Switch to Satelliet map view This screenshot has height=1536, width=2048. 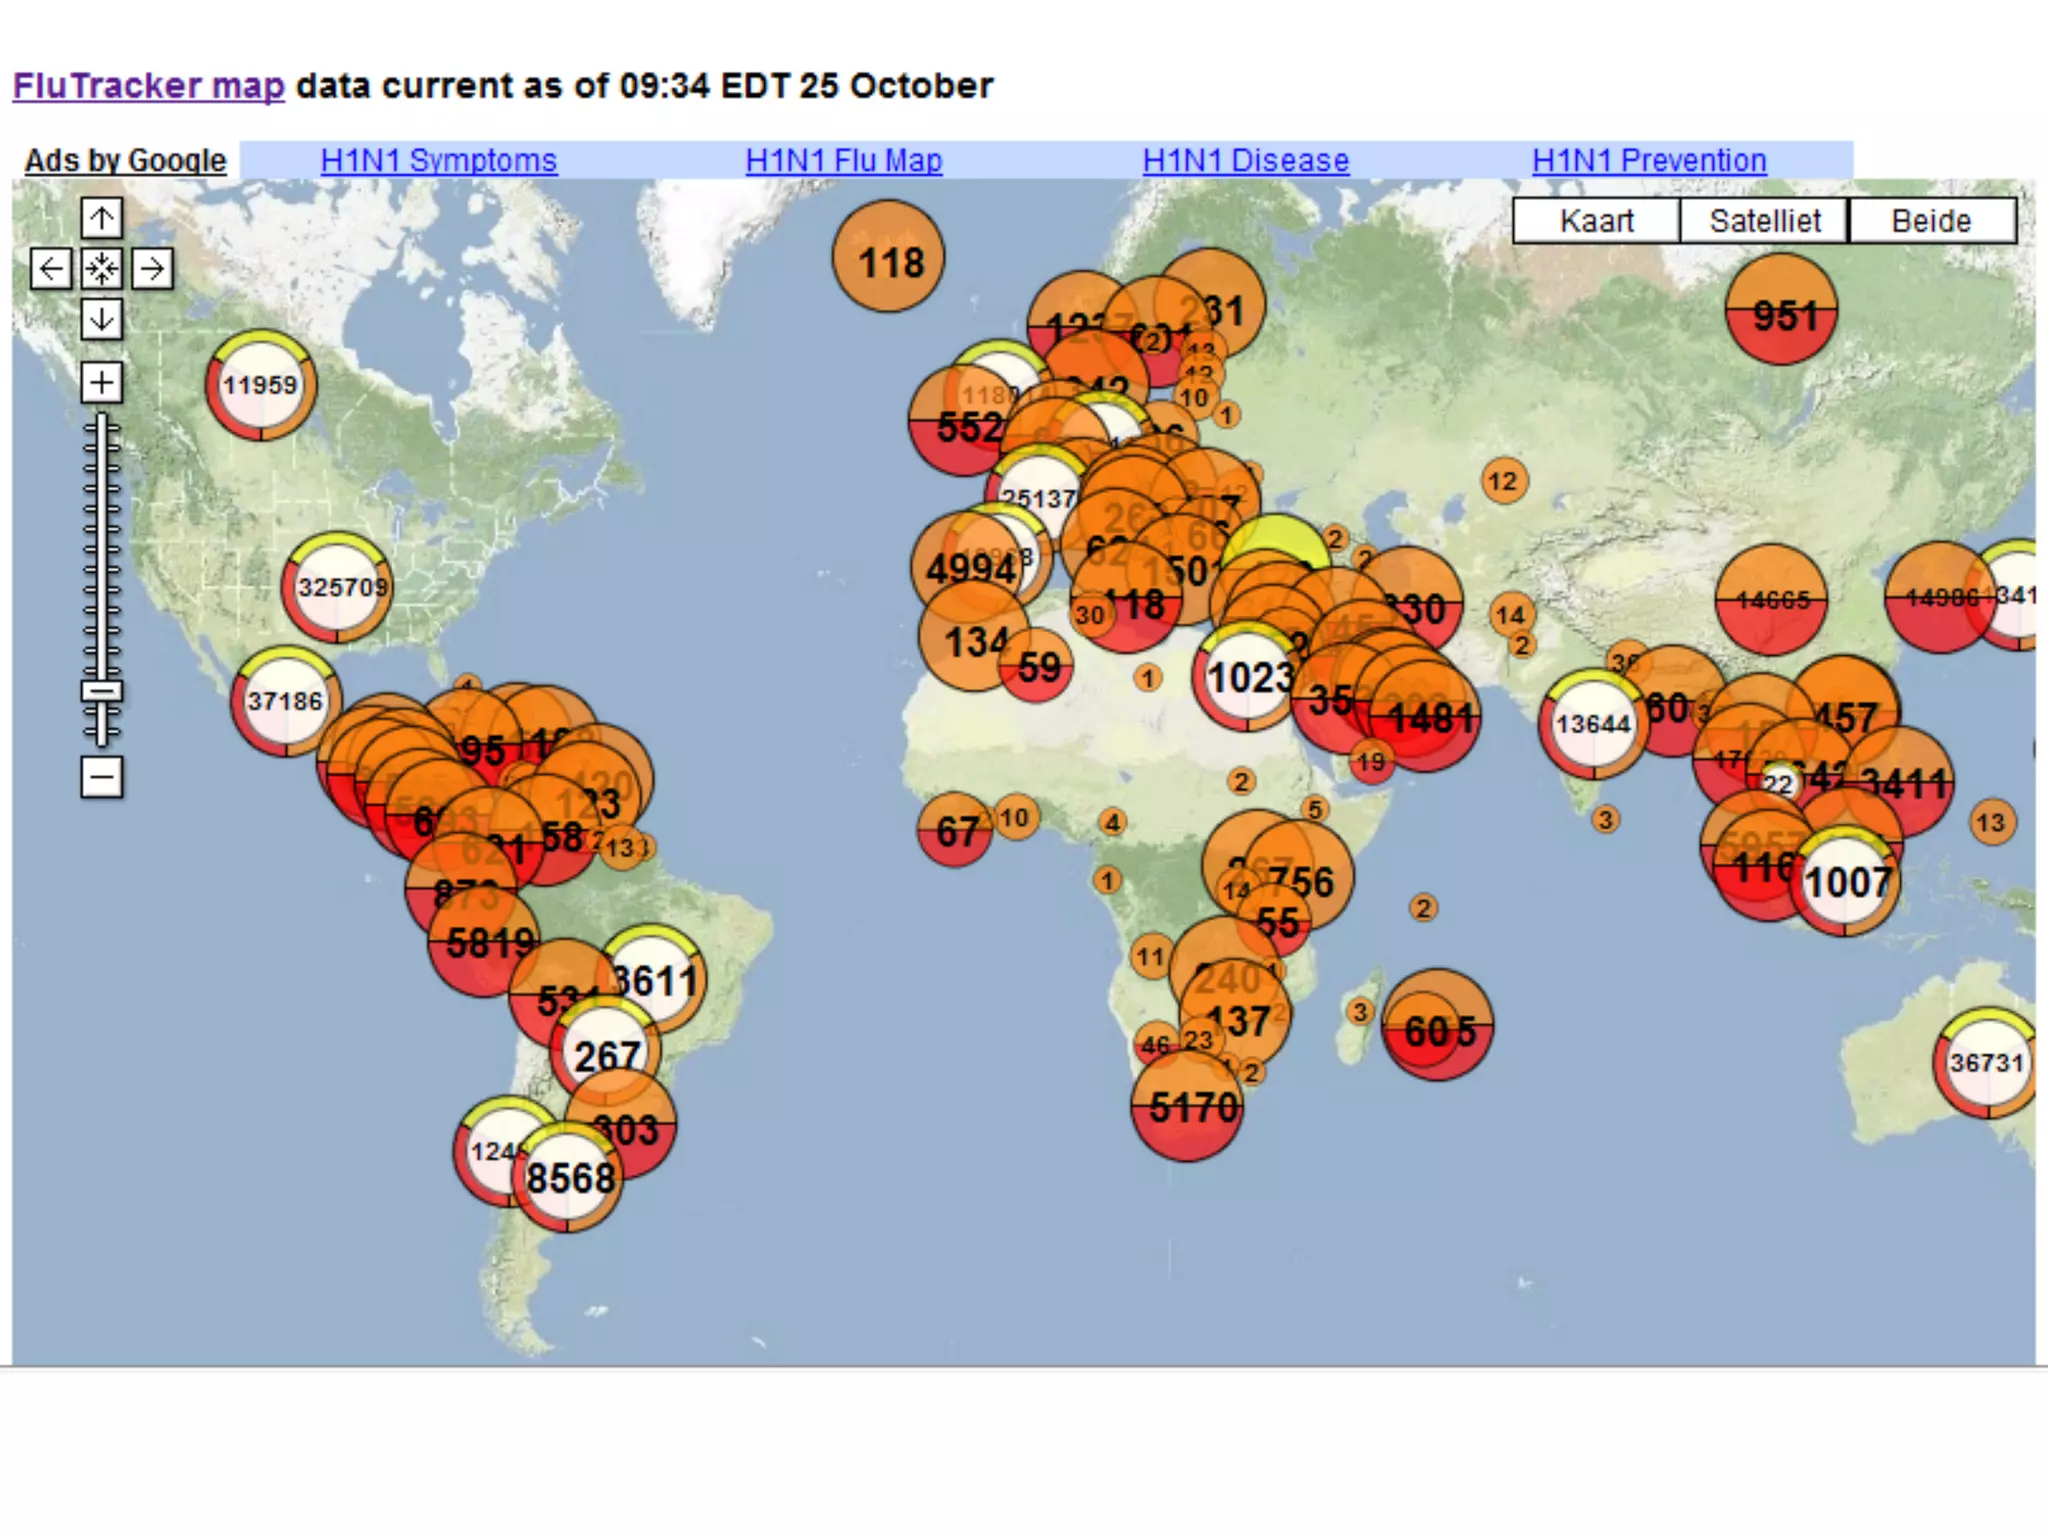1764,220
